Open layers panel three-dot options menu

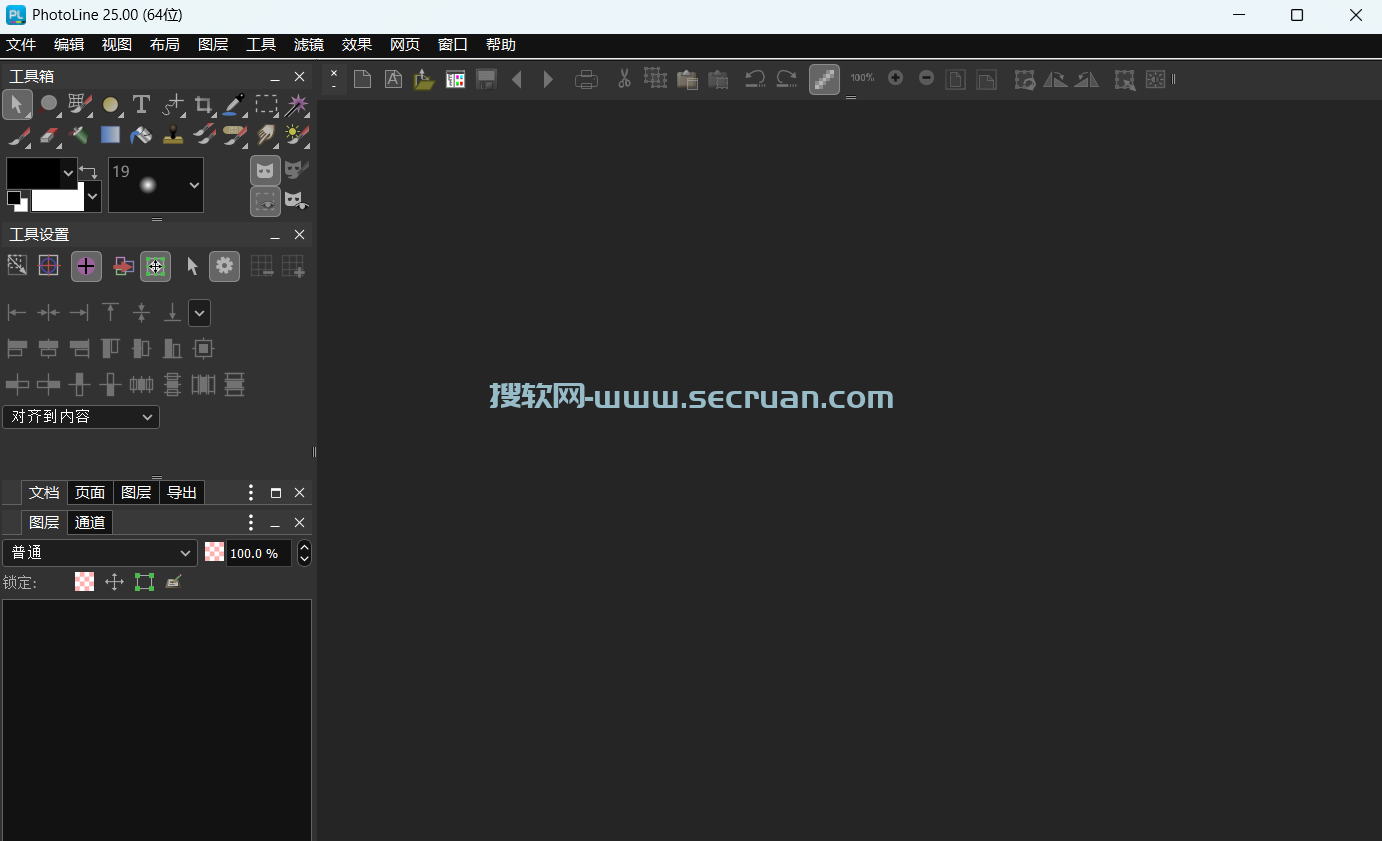point(251,523)
